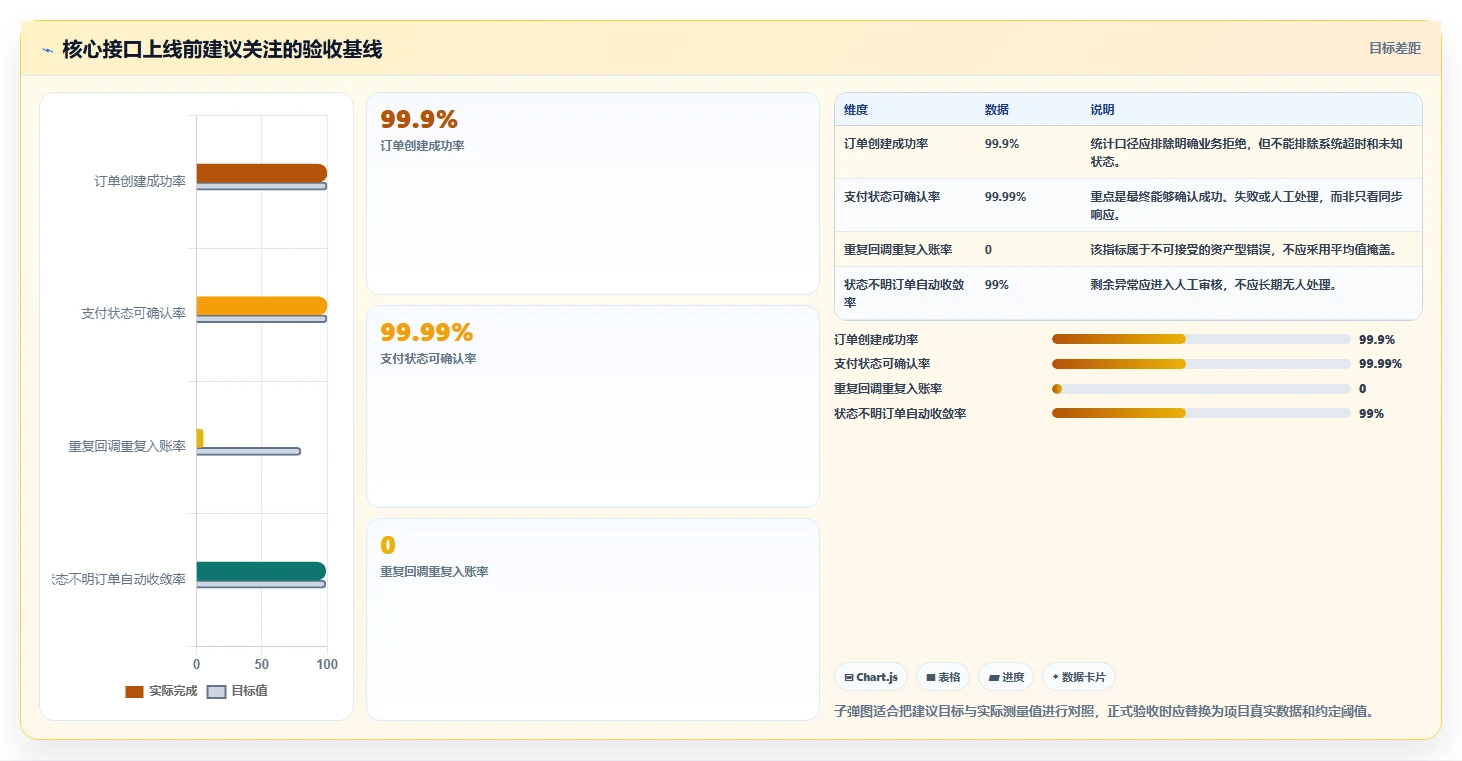Screen dimensions: 1462x761
Task: Click the 重复回调重复入账率 progress bar dot
Action: click(x=1057, y=389)
